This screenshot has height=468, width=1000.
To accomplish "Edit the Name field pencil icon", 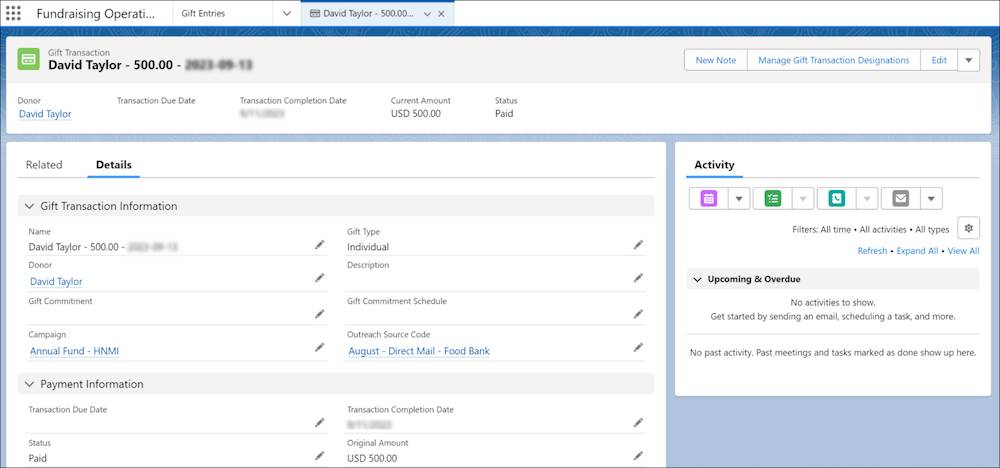I will (x=320, y=245).
